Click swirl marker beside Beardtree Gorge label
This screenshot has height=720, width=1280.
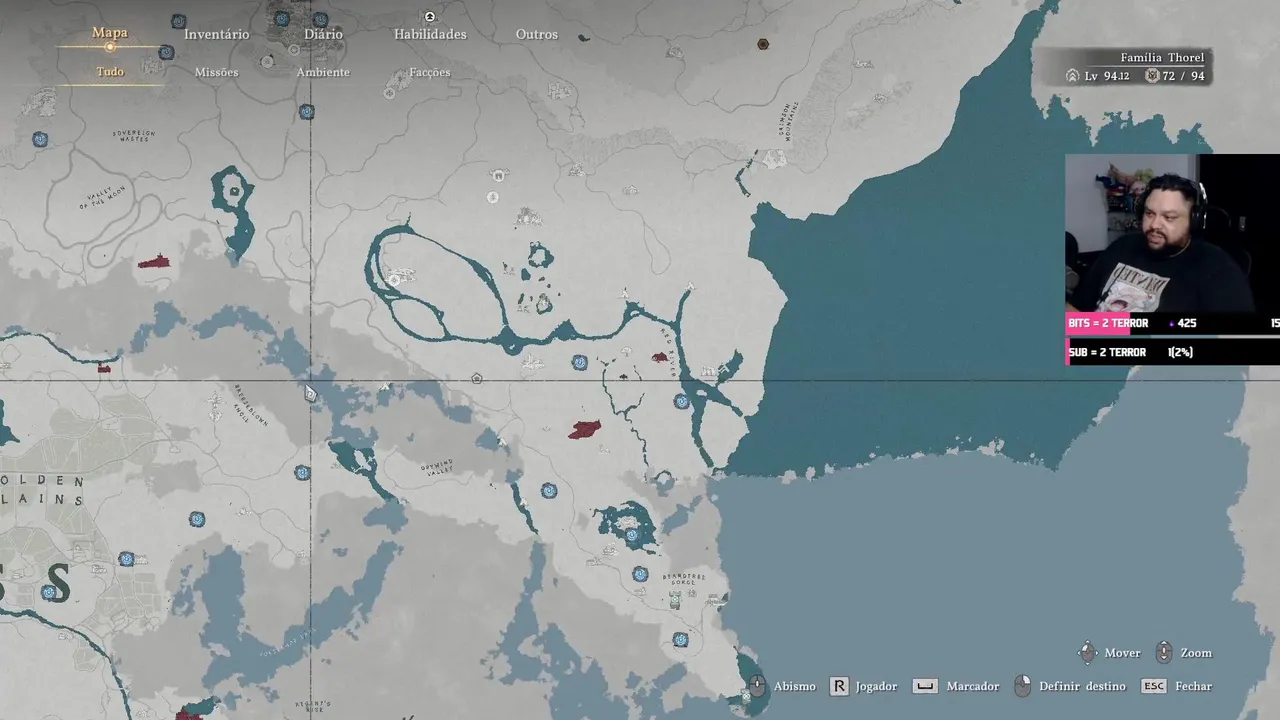[x=640, y=574]
